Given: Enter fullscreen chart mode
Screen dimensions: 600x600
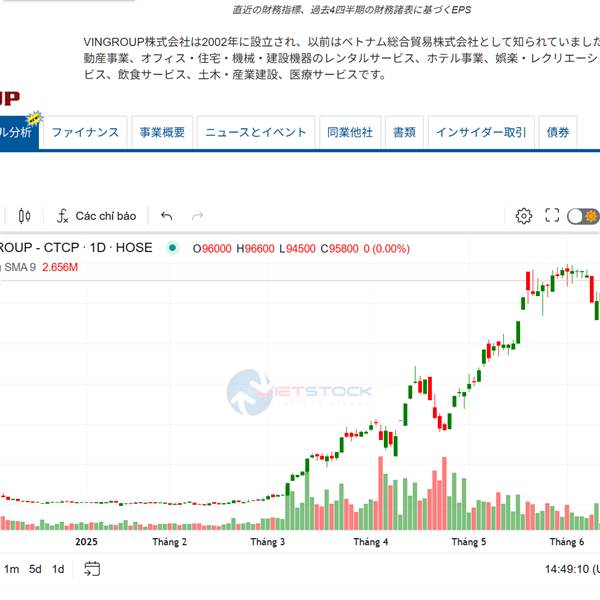Looking at the screenshot, I should point(552,215).
